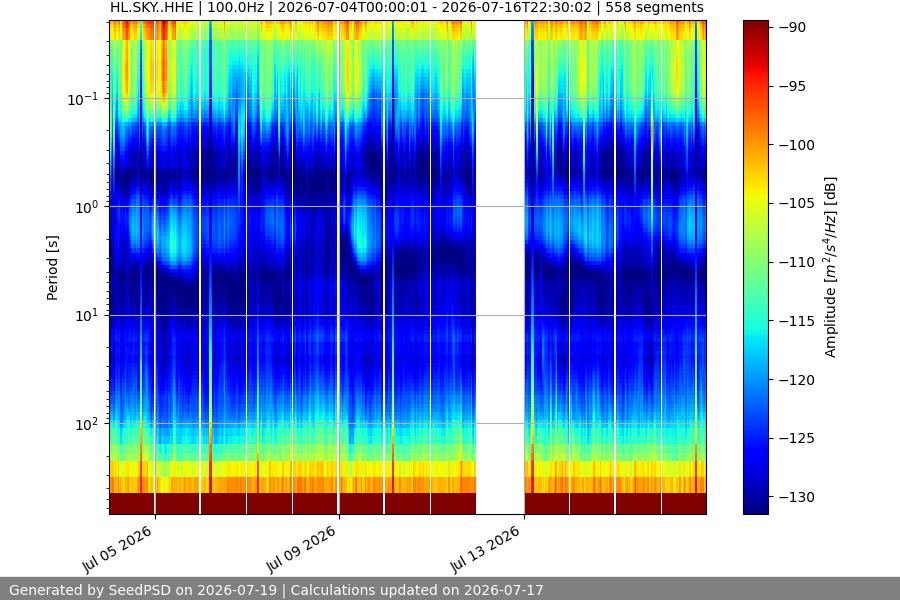Click the −115 colorbar tick label
The image size is (900, 600).
pos(797,321)
